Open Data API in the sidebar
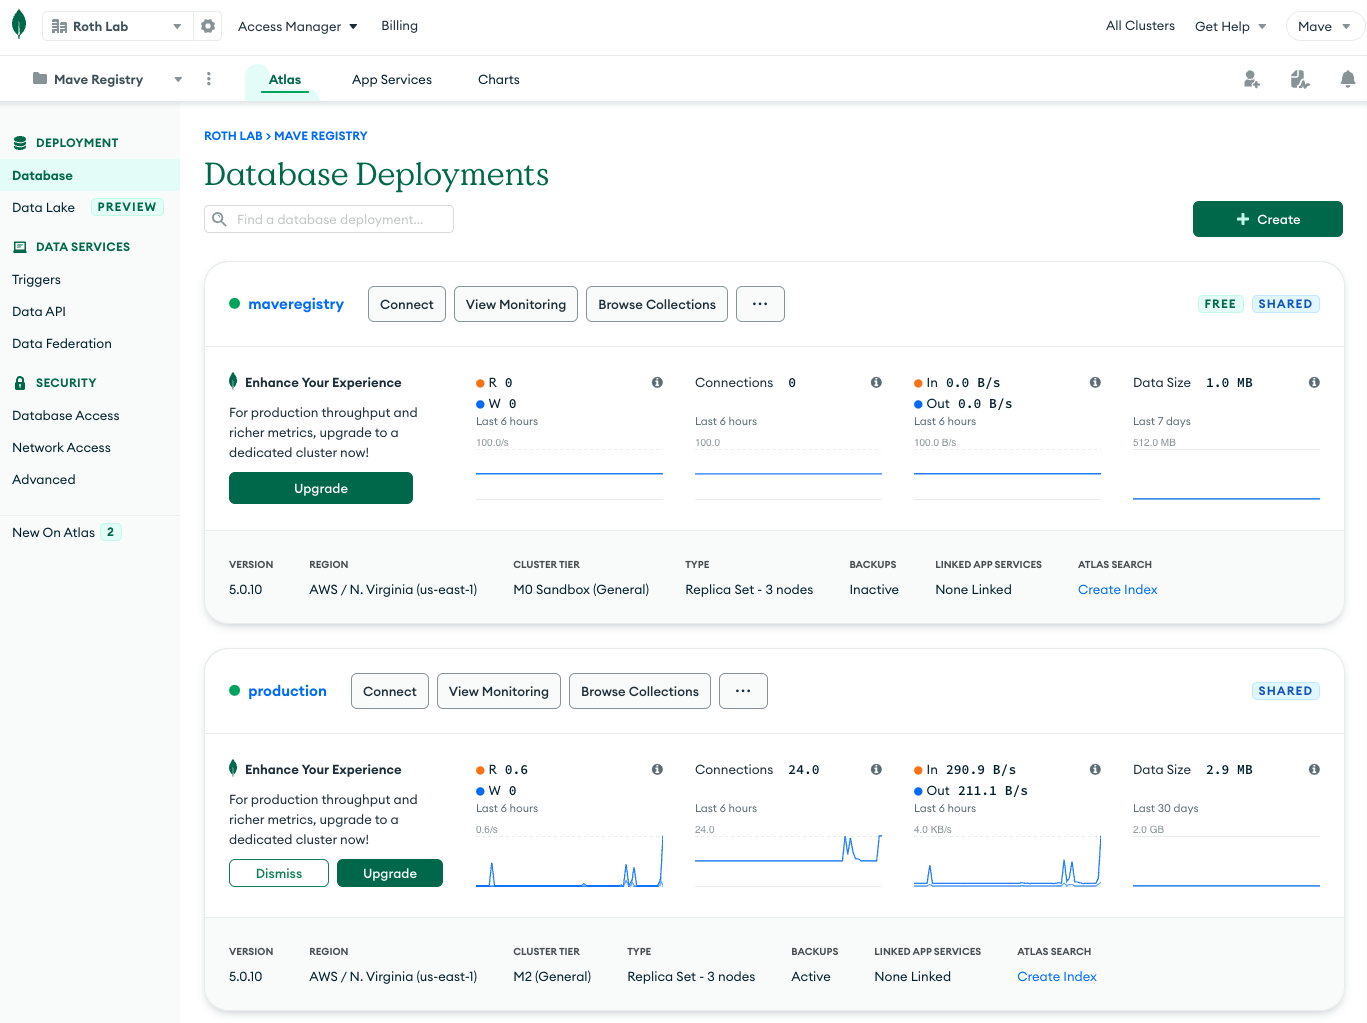Image resolution: width=1367 pixels, height=1023 pixels. click(x=39, y=311)
